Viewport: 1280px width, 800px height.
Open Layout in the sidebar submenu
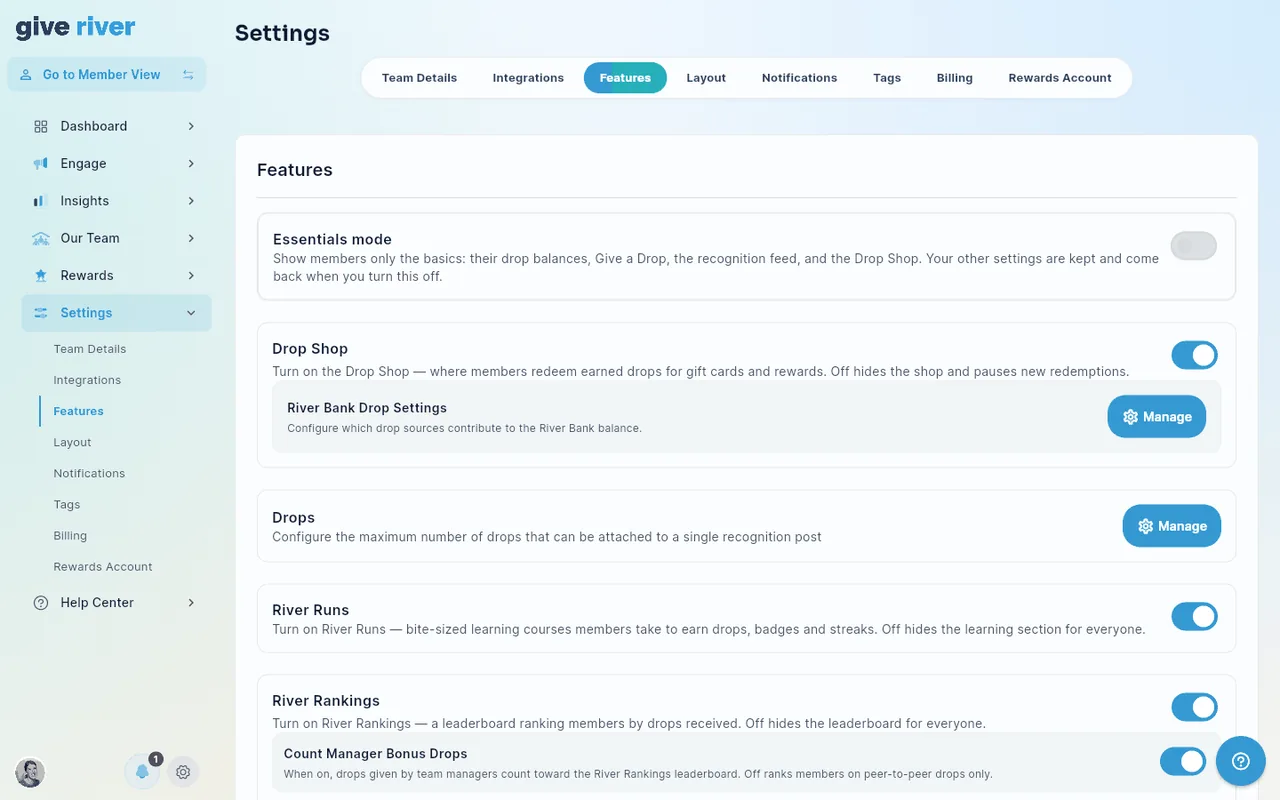click(72, 442)
